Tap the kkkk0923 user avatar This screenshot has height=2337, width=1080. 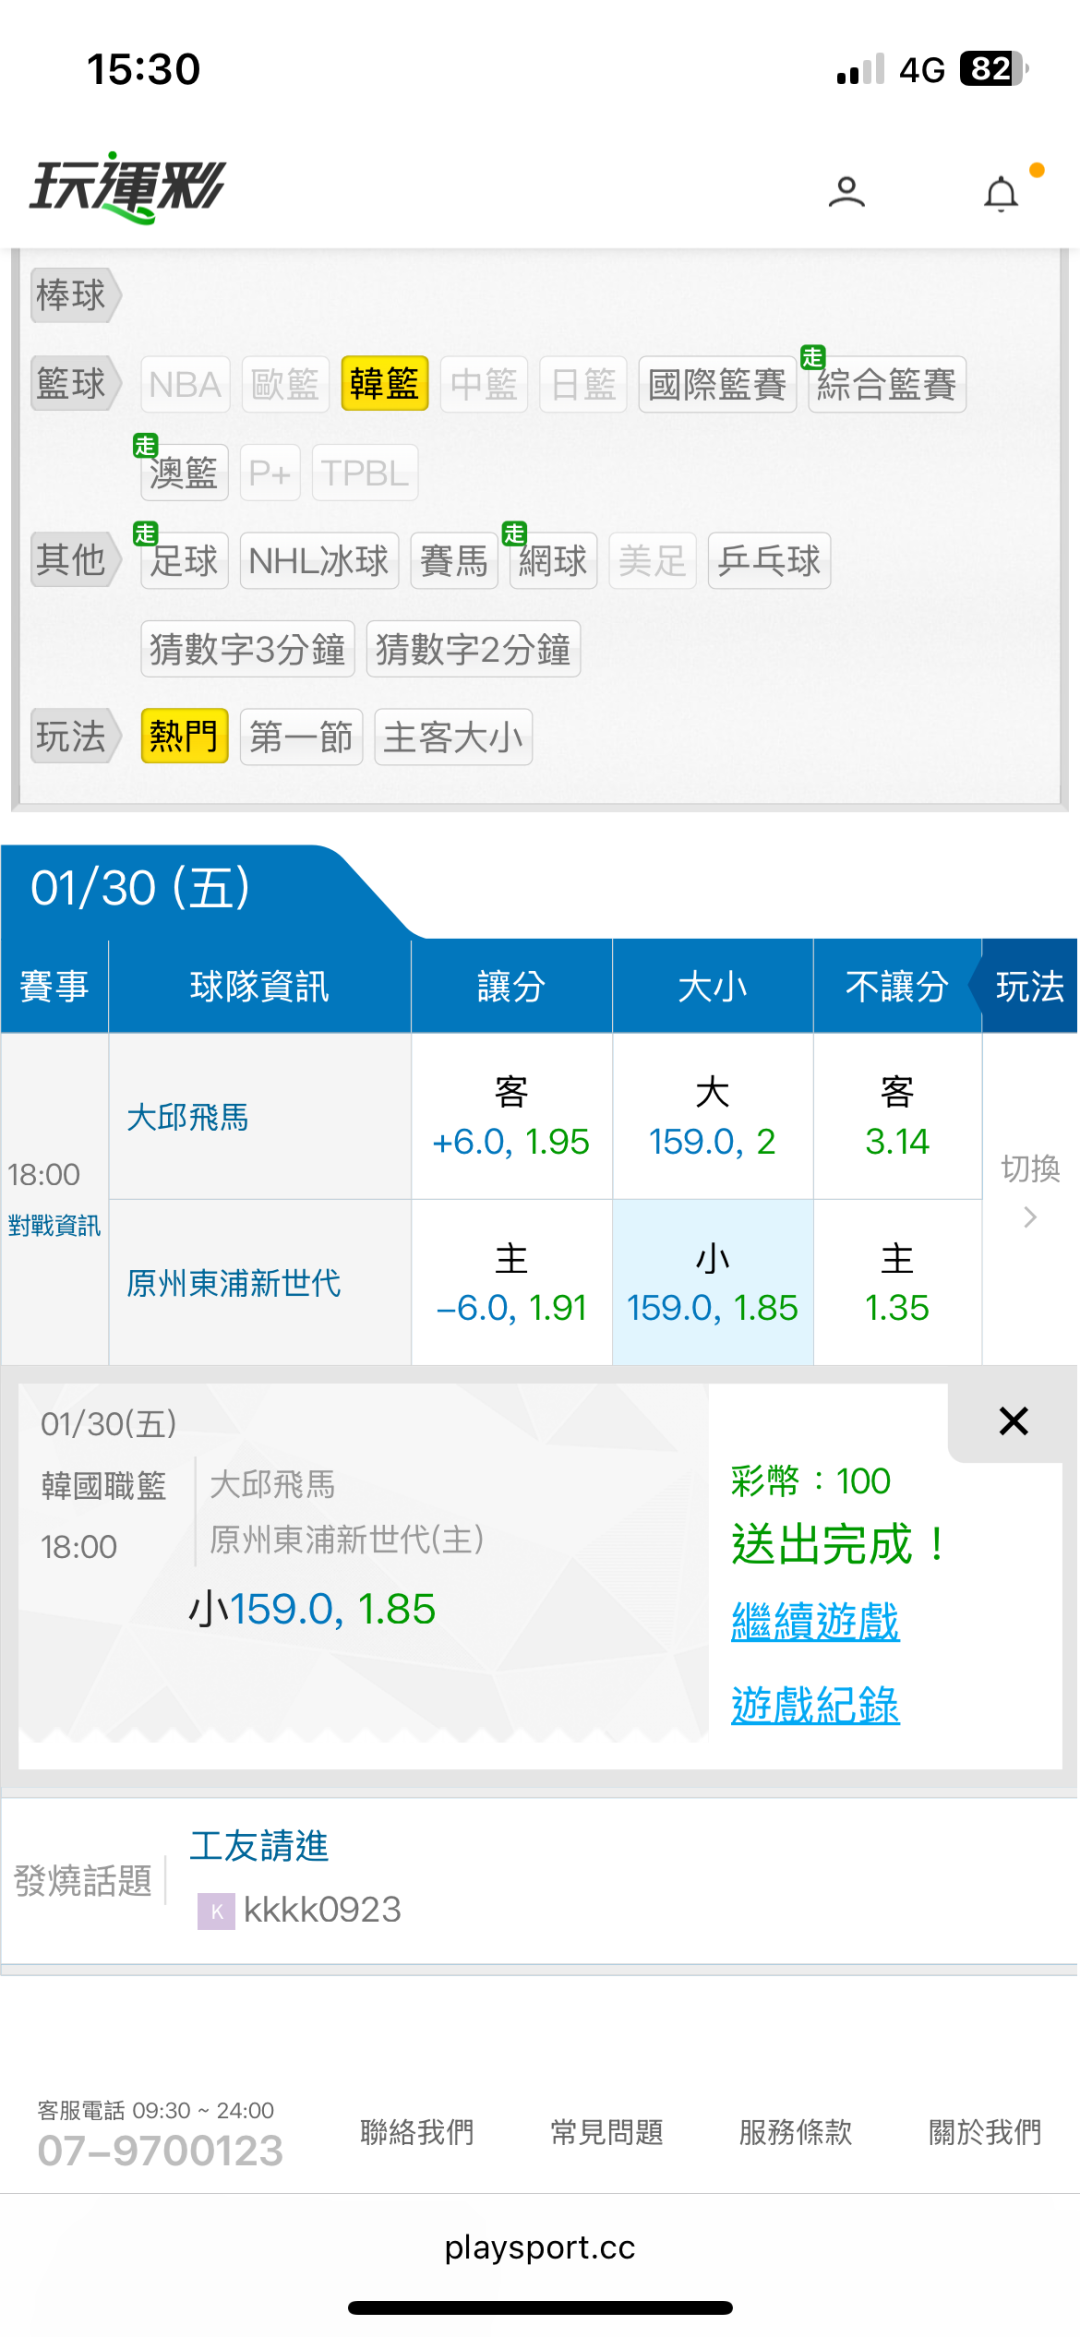tap(216, 1911)
